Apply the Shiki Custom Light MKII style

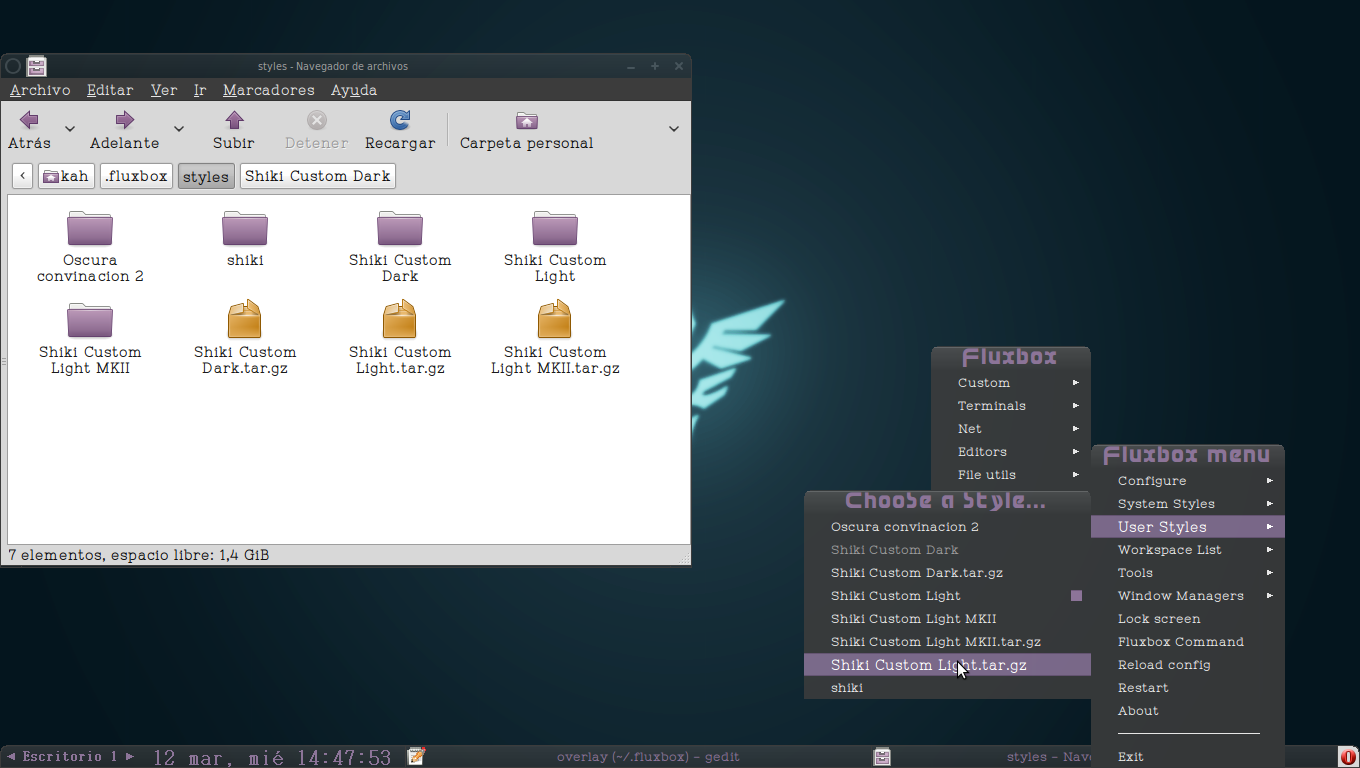(x=947, y=619)
